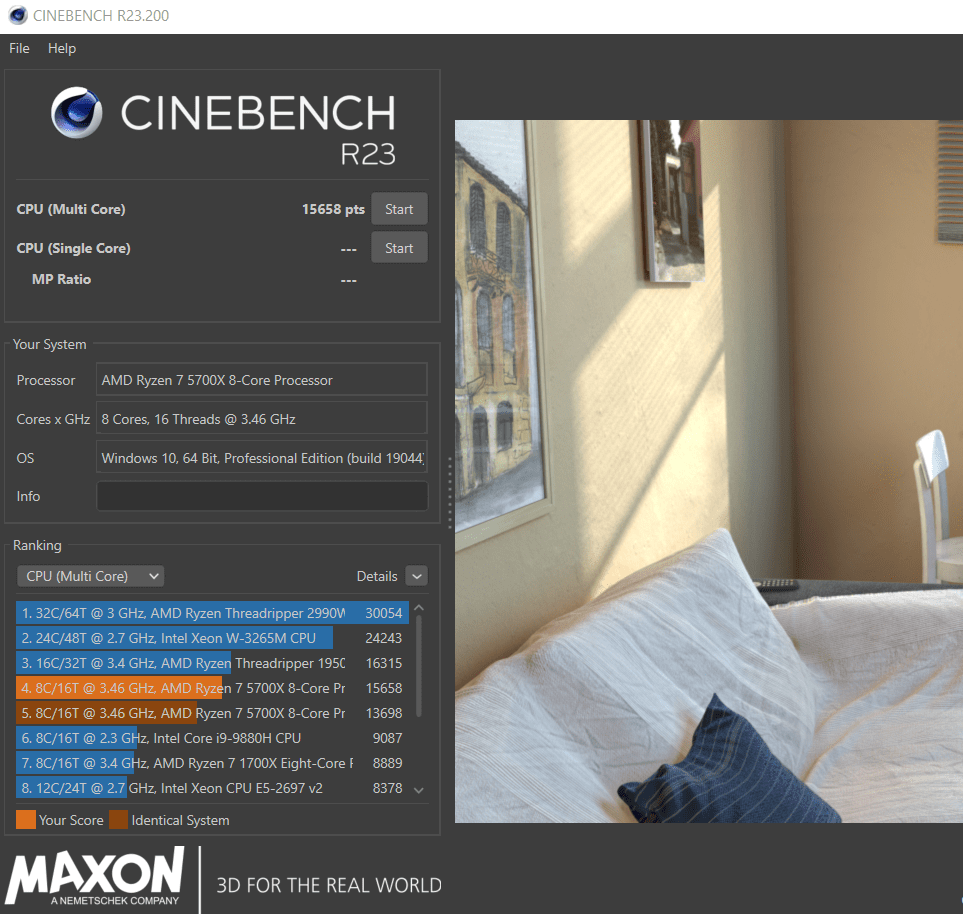This screenshot has width=963, height=914.
Task: Click the Cinebench title bar app icon
Action: tap(18, 15)
